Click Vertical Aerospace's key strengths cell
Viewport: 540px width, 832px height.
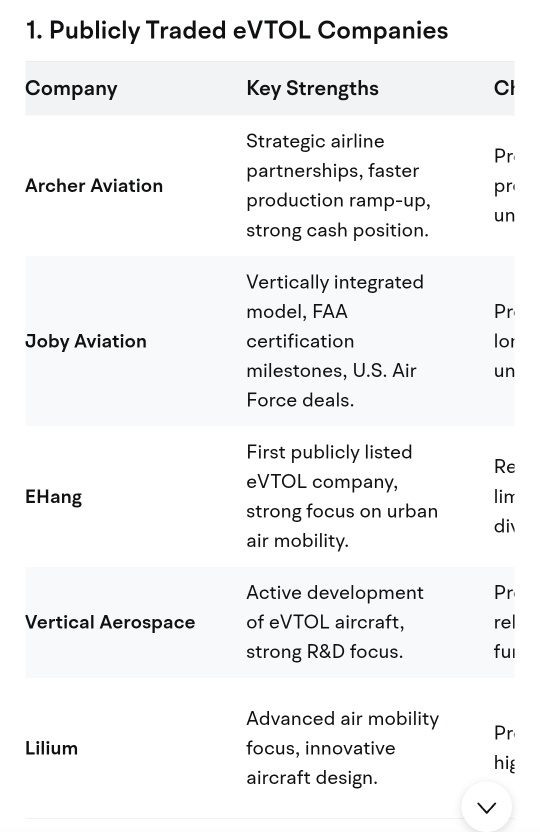click(x=335, y=622)
